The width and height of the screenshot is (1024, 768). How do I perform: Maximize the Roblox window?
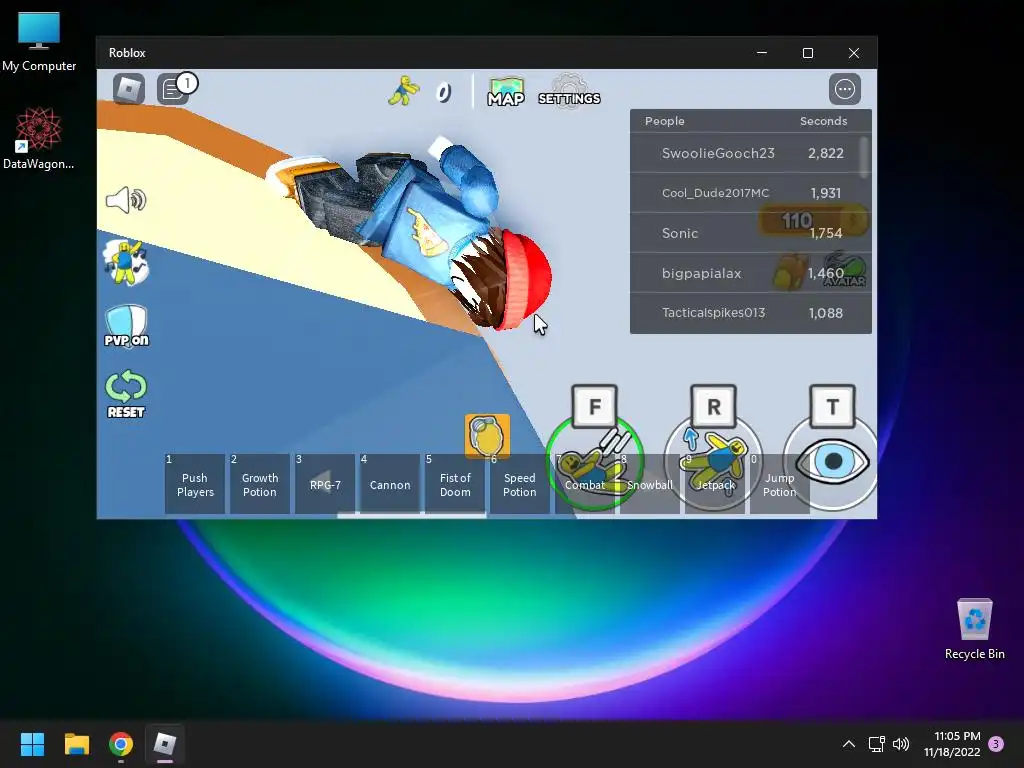(808, 53)
